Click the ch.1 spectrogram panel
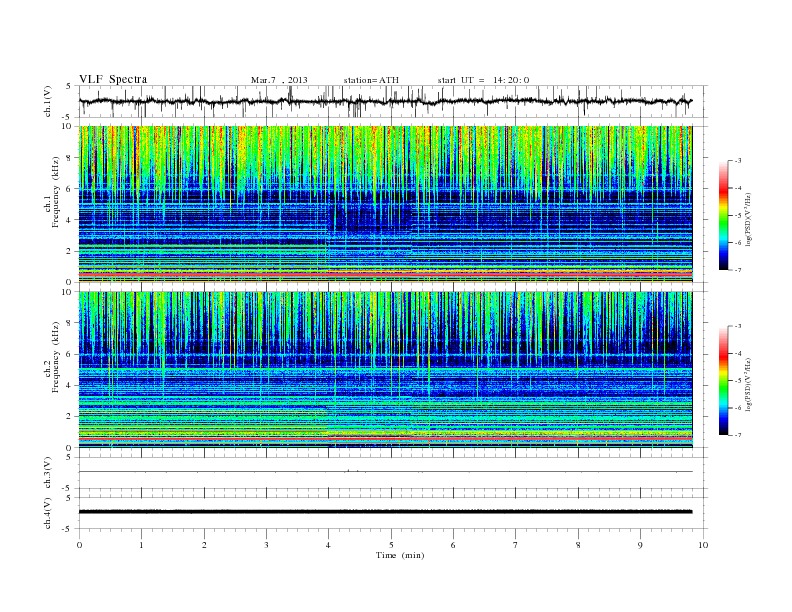This screenshot has height=612, width=792. 385,204
